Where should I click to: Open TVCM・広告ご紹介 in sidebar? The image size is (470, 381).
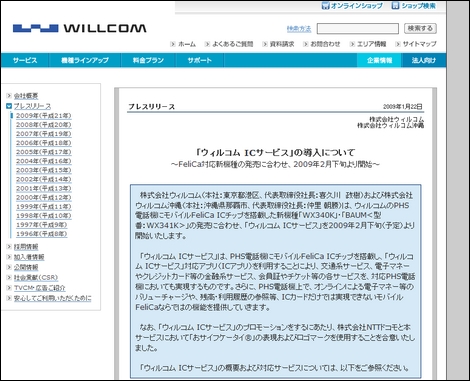tap(40, 288)
